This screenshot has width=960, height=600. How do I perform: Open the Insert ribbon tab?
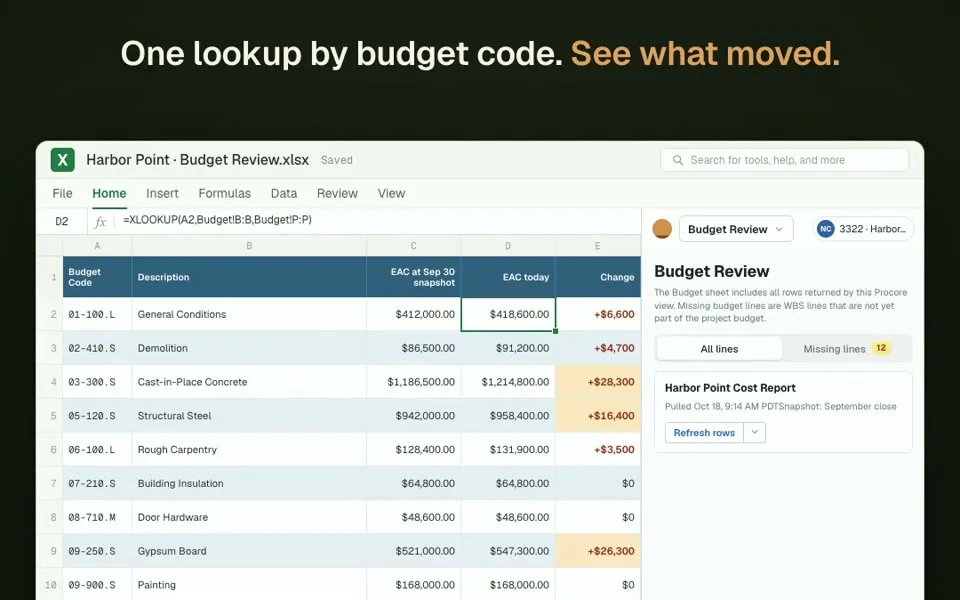(162, 193)
